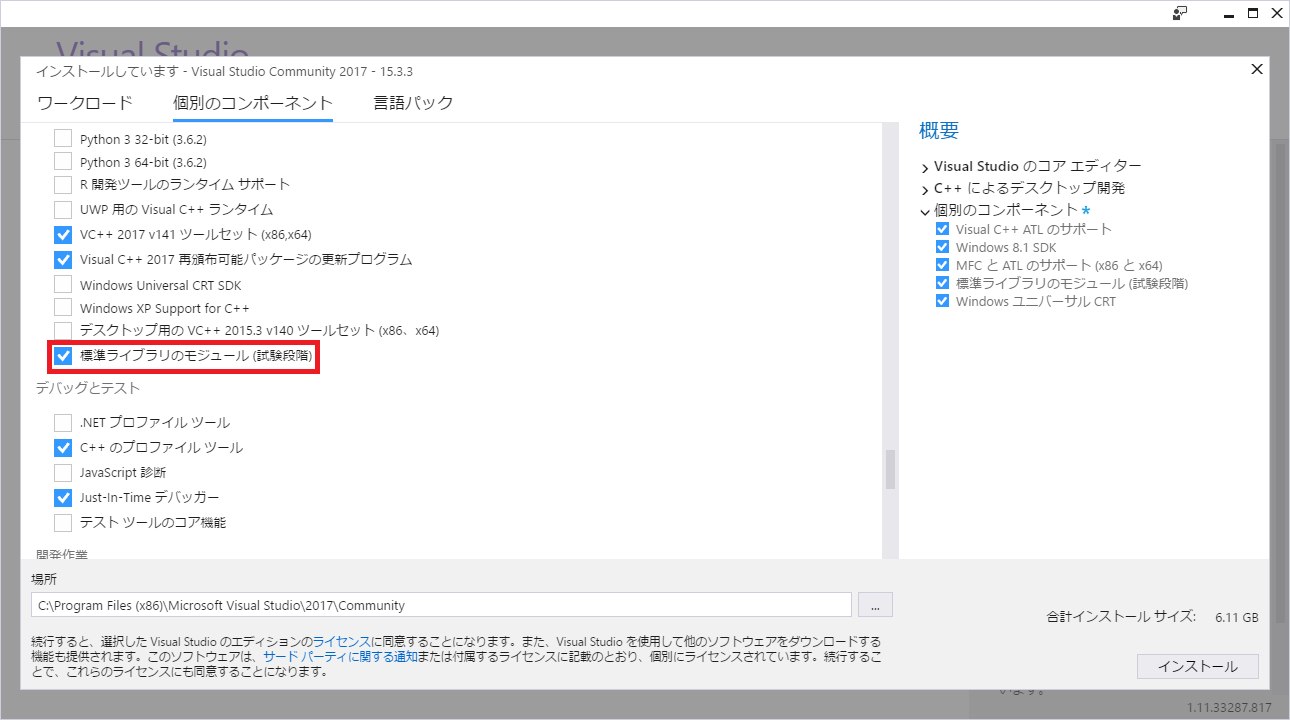The image size is (1290, 720).
Task: Check Windows XP Support for C++
Action: tap(63, 309)
